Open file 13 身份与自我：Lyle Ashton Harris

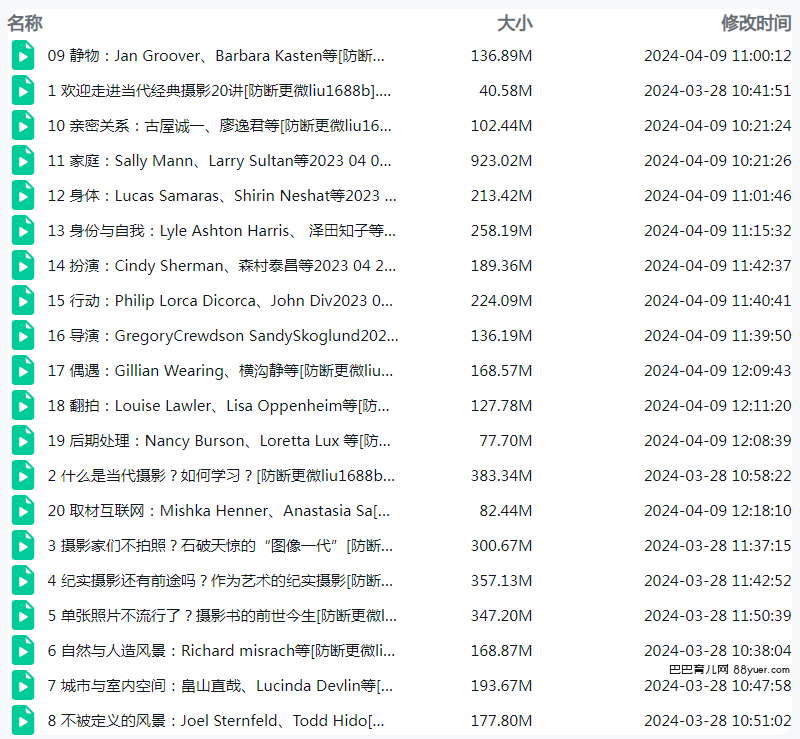tap(222, 231)
